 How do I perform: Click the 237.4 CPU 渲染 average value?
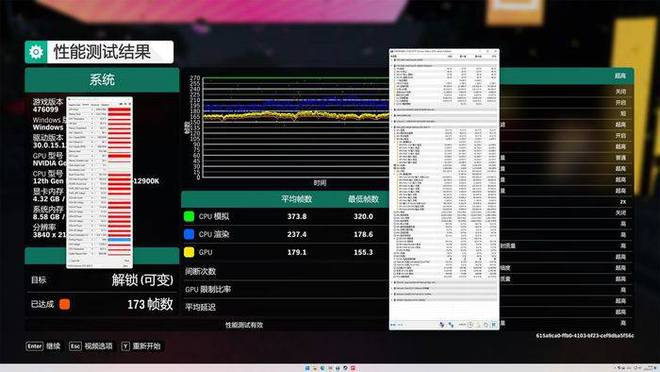297,234
